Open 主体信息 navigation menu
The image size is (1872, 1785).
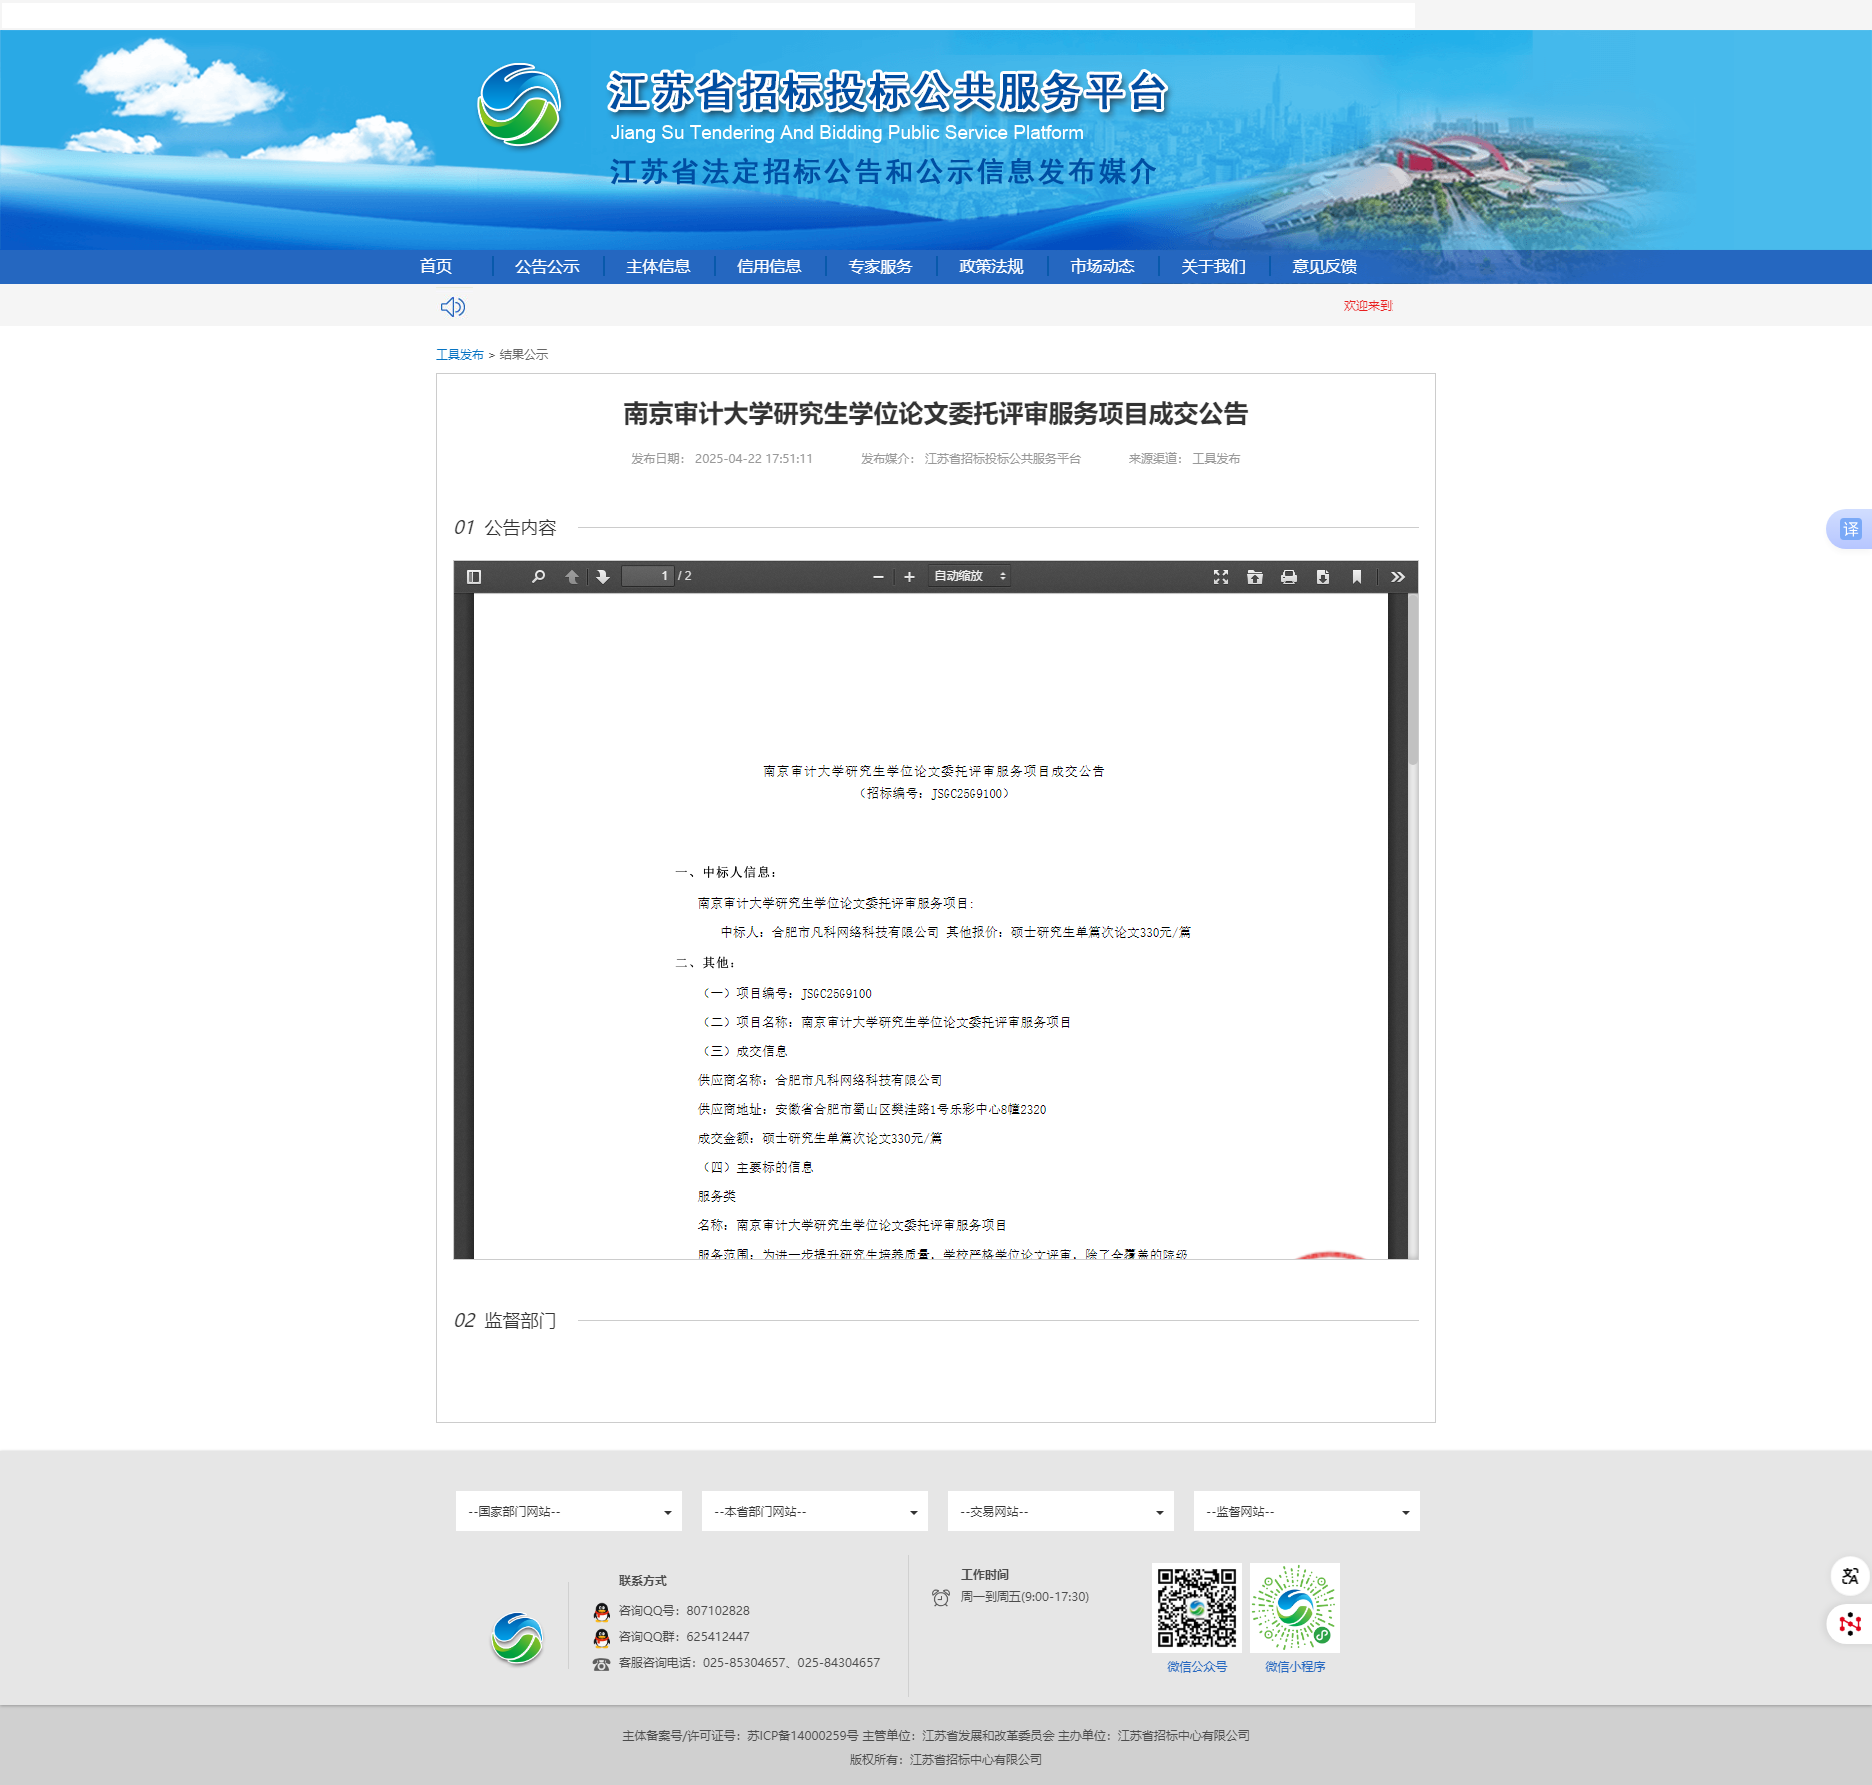click(x=658, y=266)
